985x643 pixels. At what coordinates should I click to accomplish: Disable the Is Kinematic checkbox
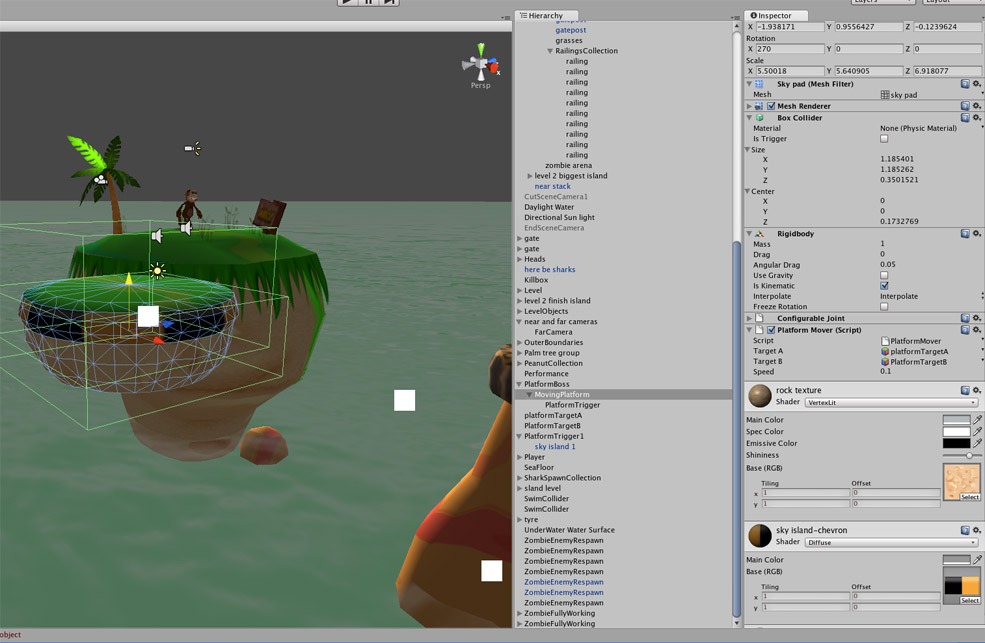tap(884, 286)
